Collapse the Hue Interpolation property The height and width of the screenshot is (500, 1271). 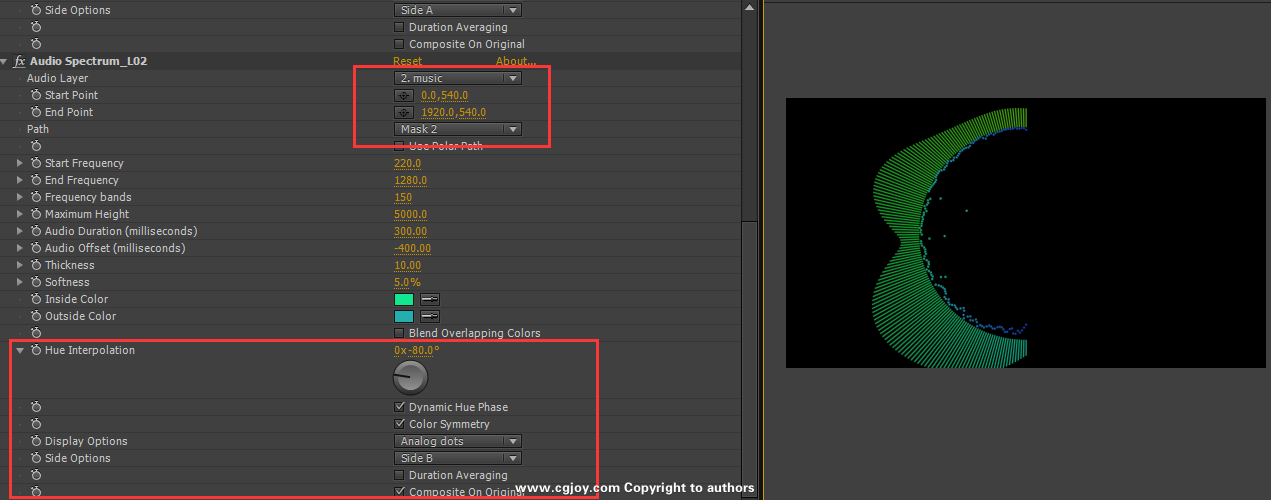click(x=21, y=351)
